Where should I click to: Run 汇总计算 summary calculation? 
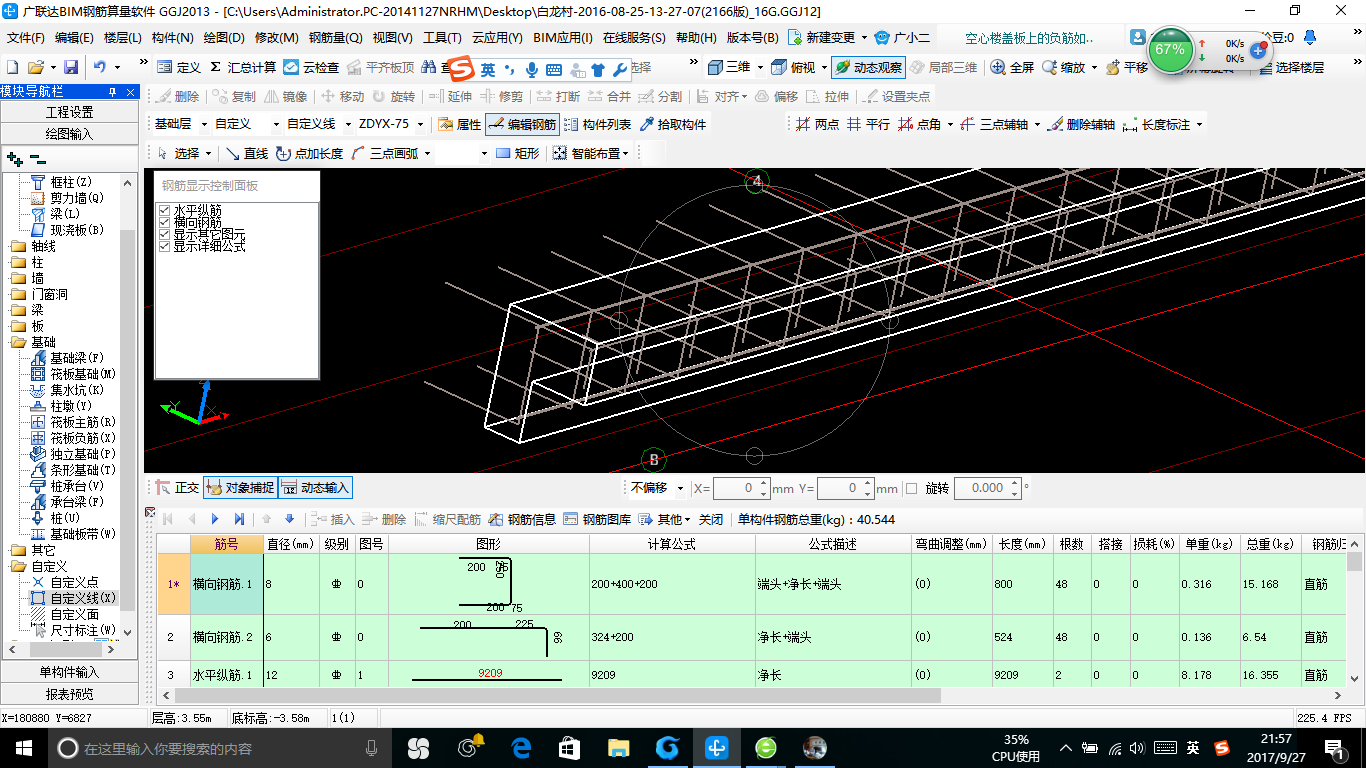click(241, 68)
